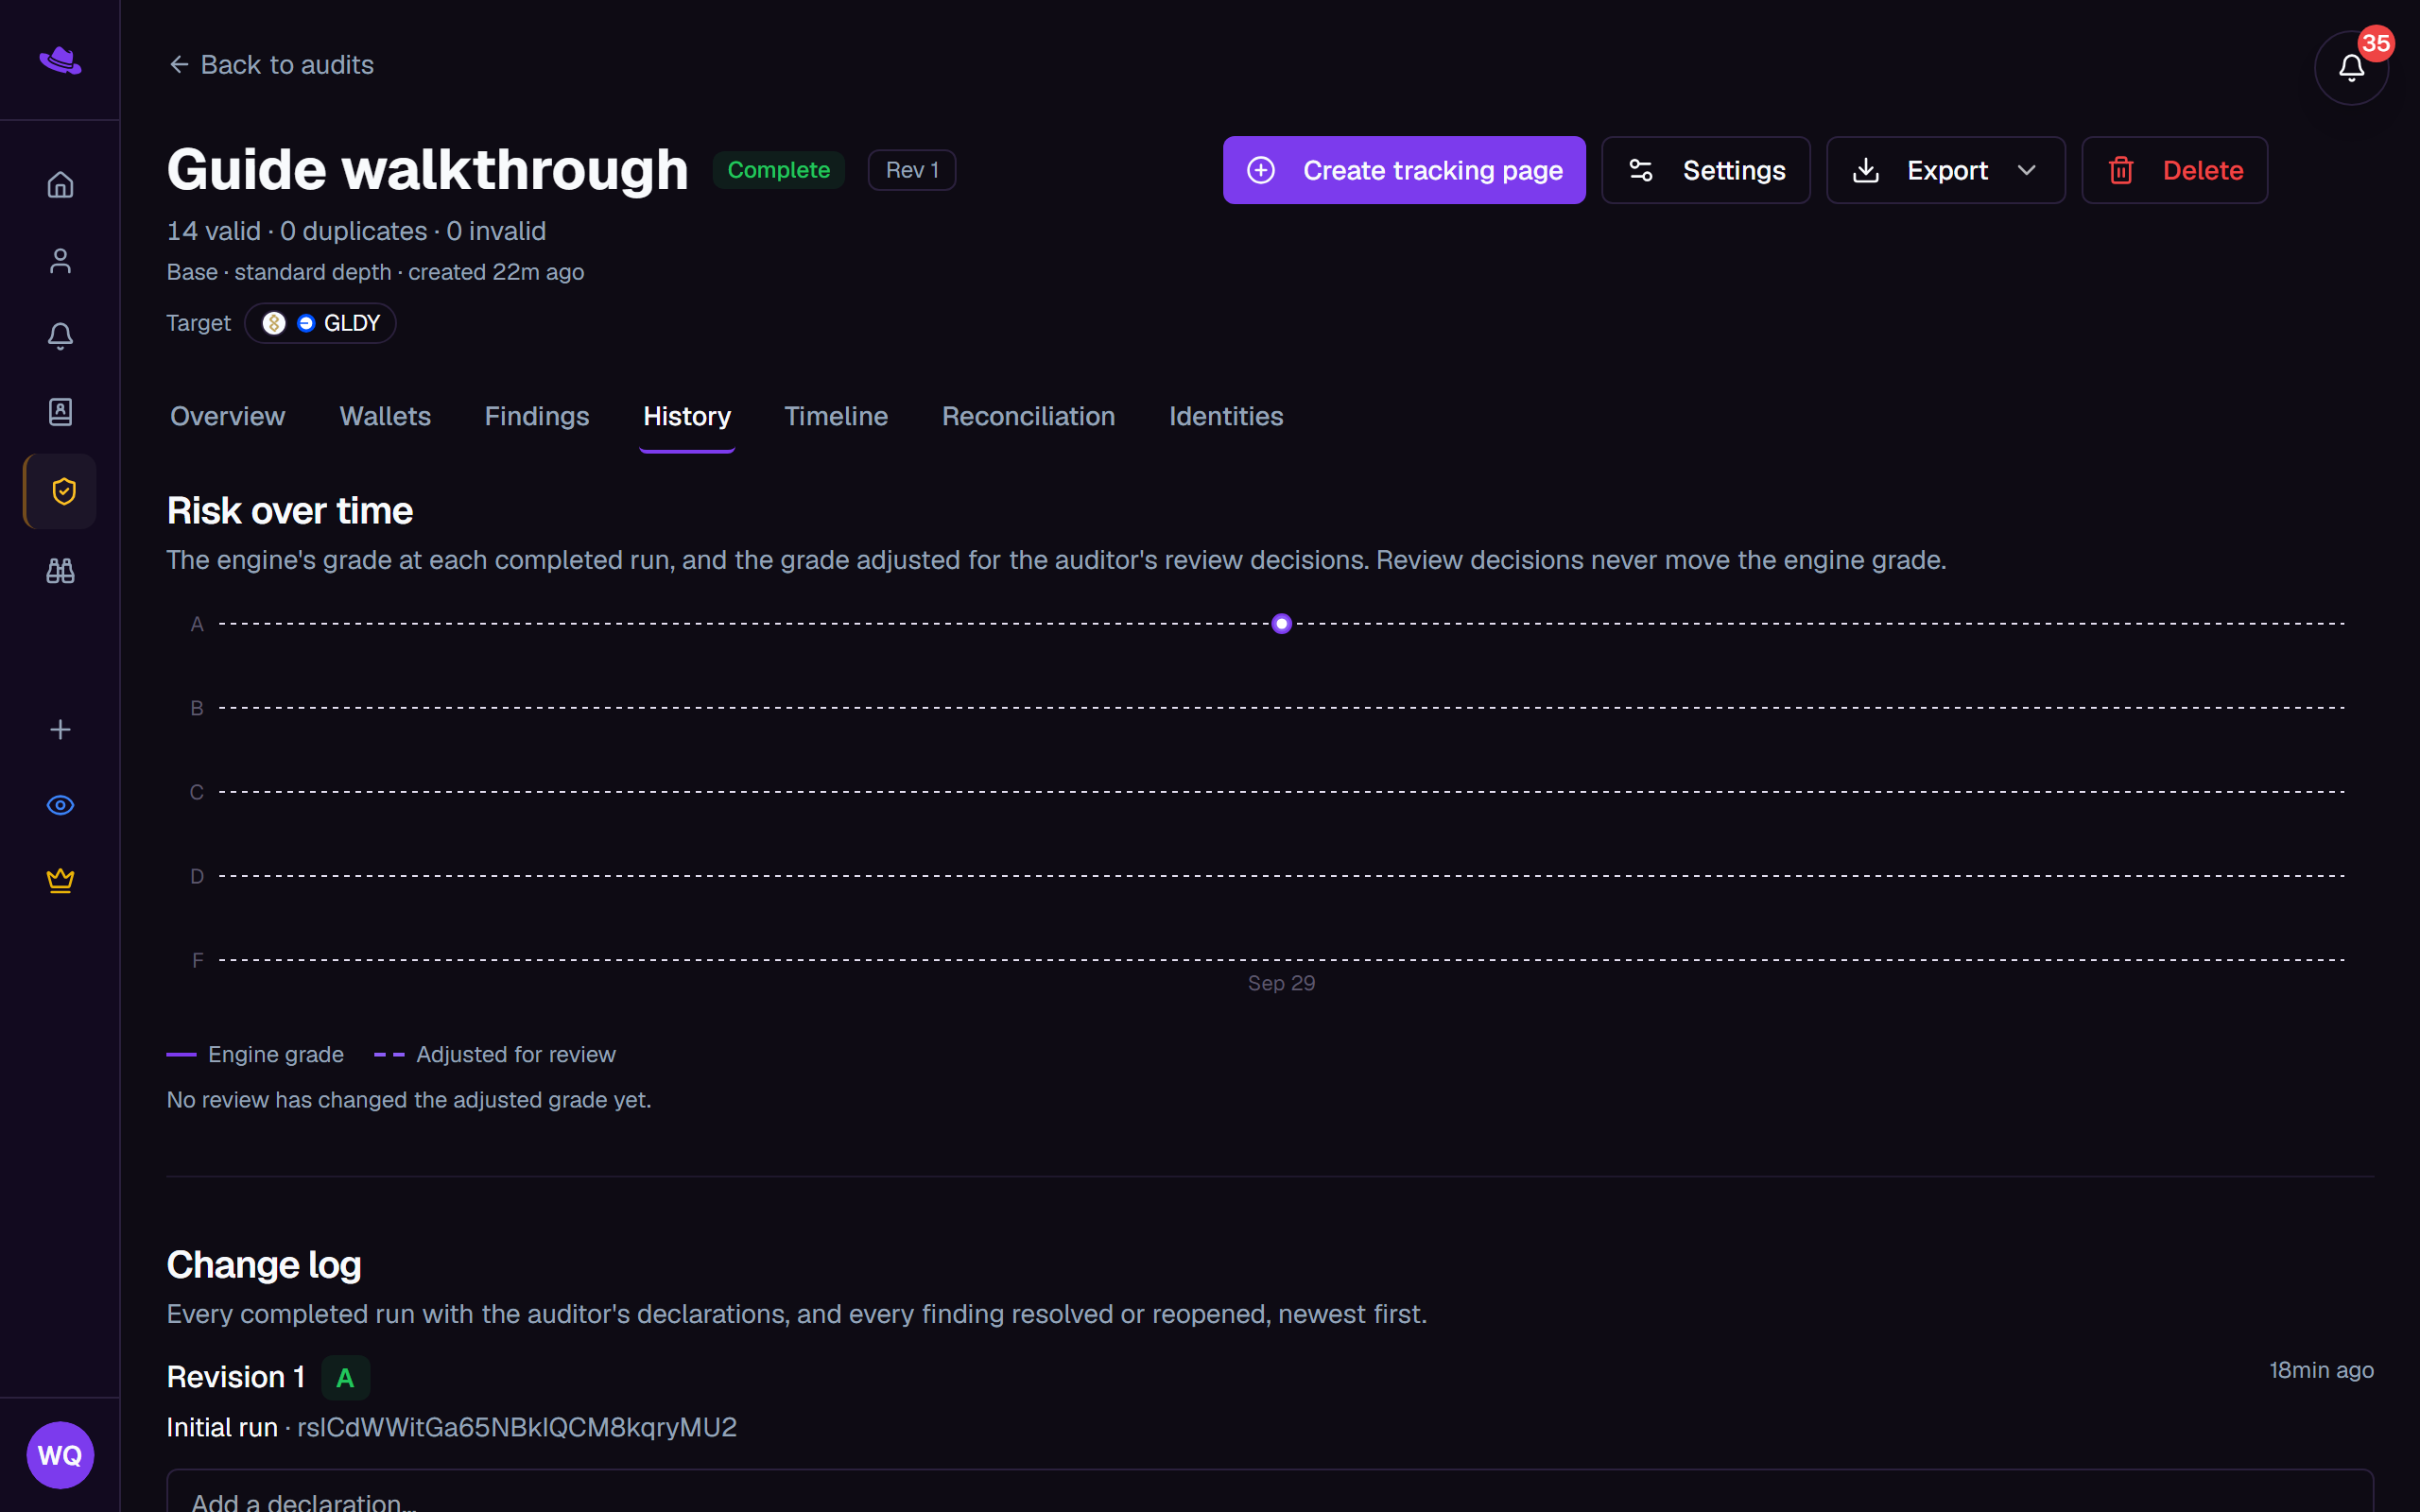Viewport: 2420px width, 1512px height.
Task: Click the red Delete button
Action: point(2174,170)
